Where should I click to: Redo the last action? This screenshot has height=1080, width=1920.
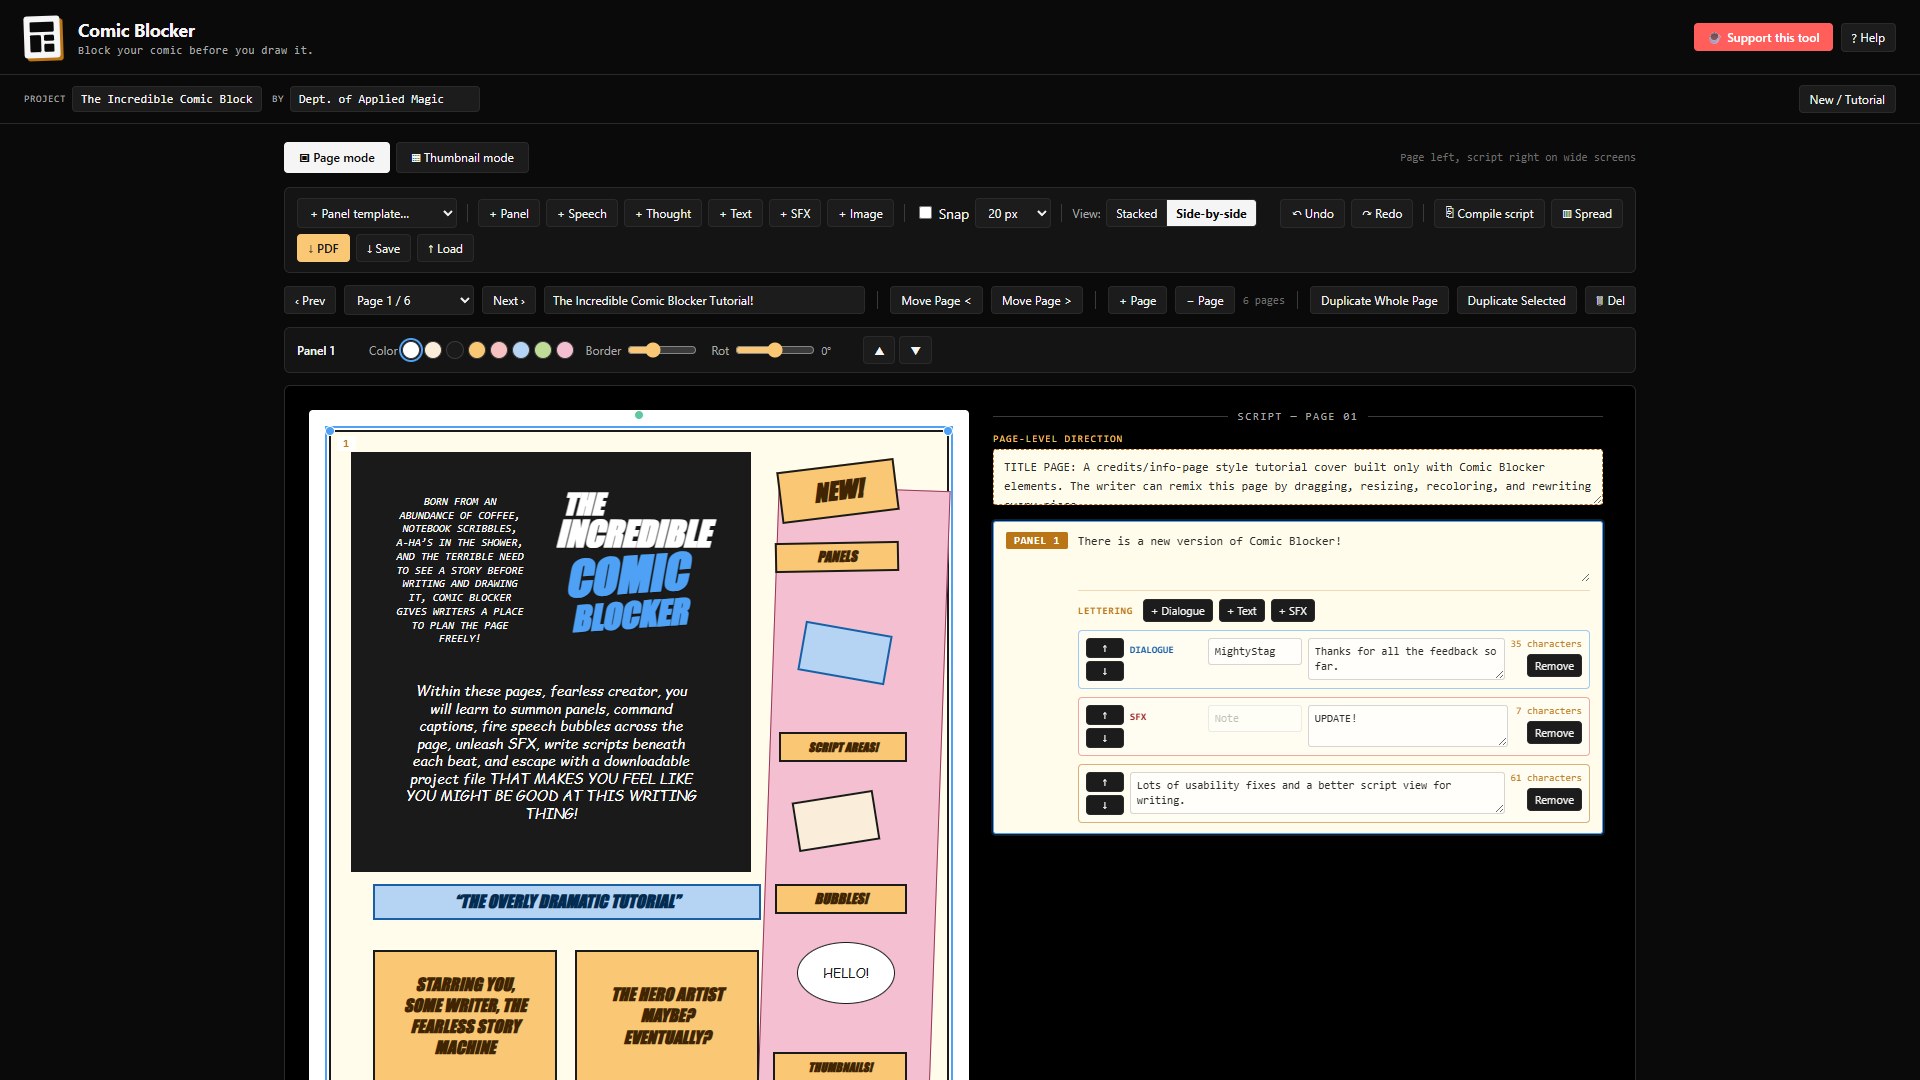click(1381, 214)
